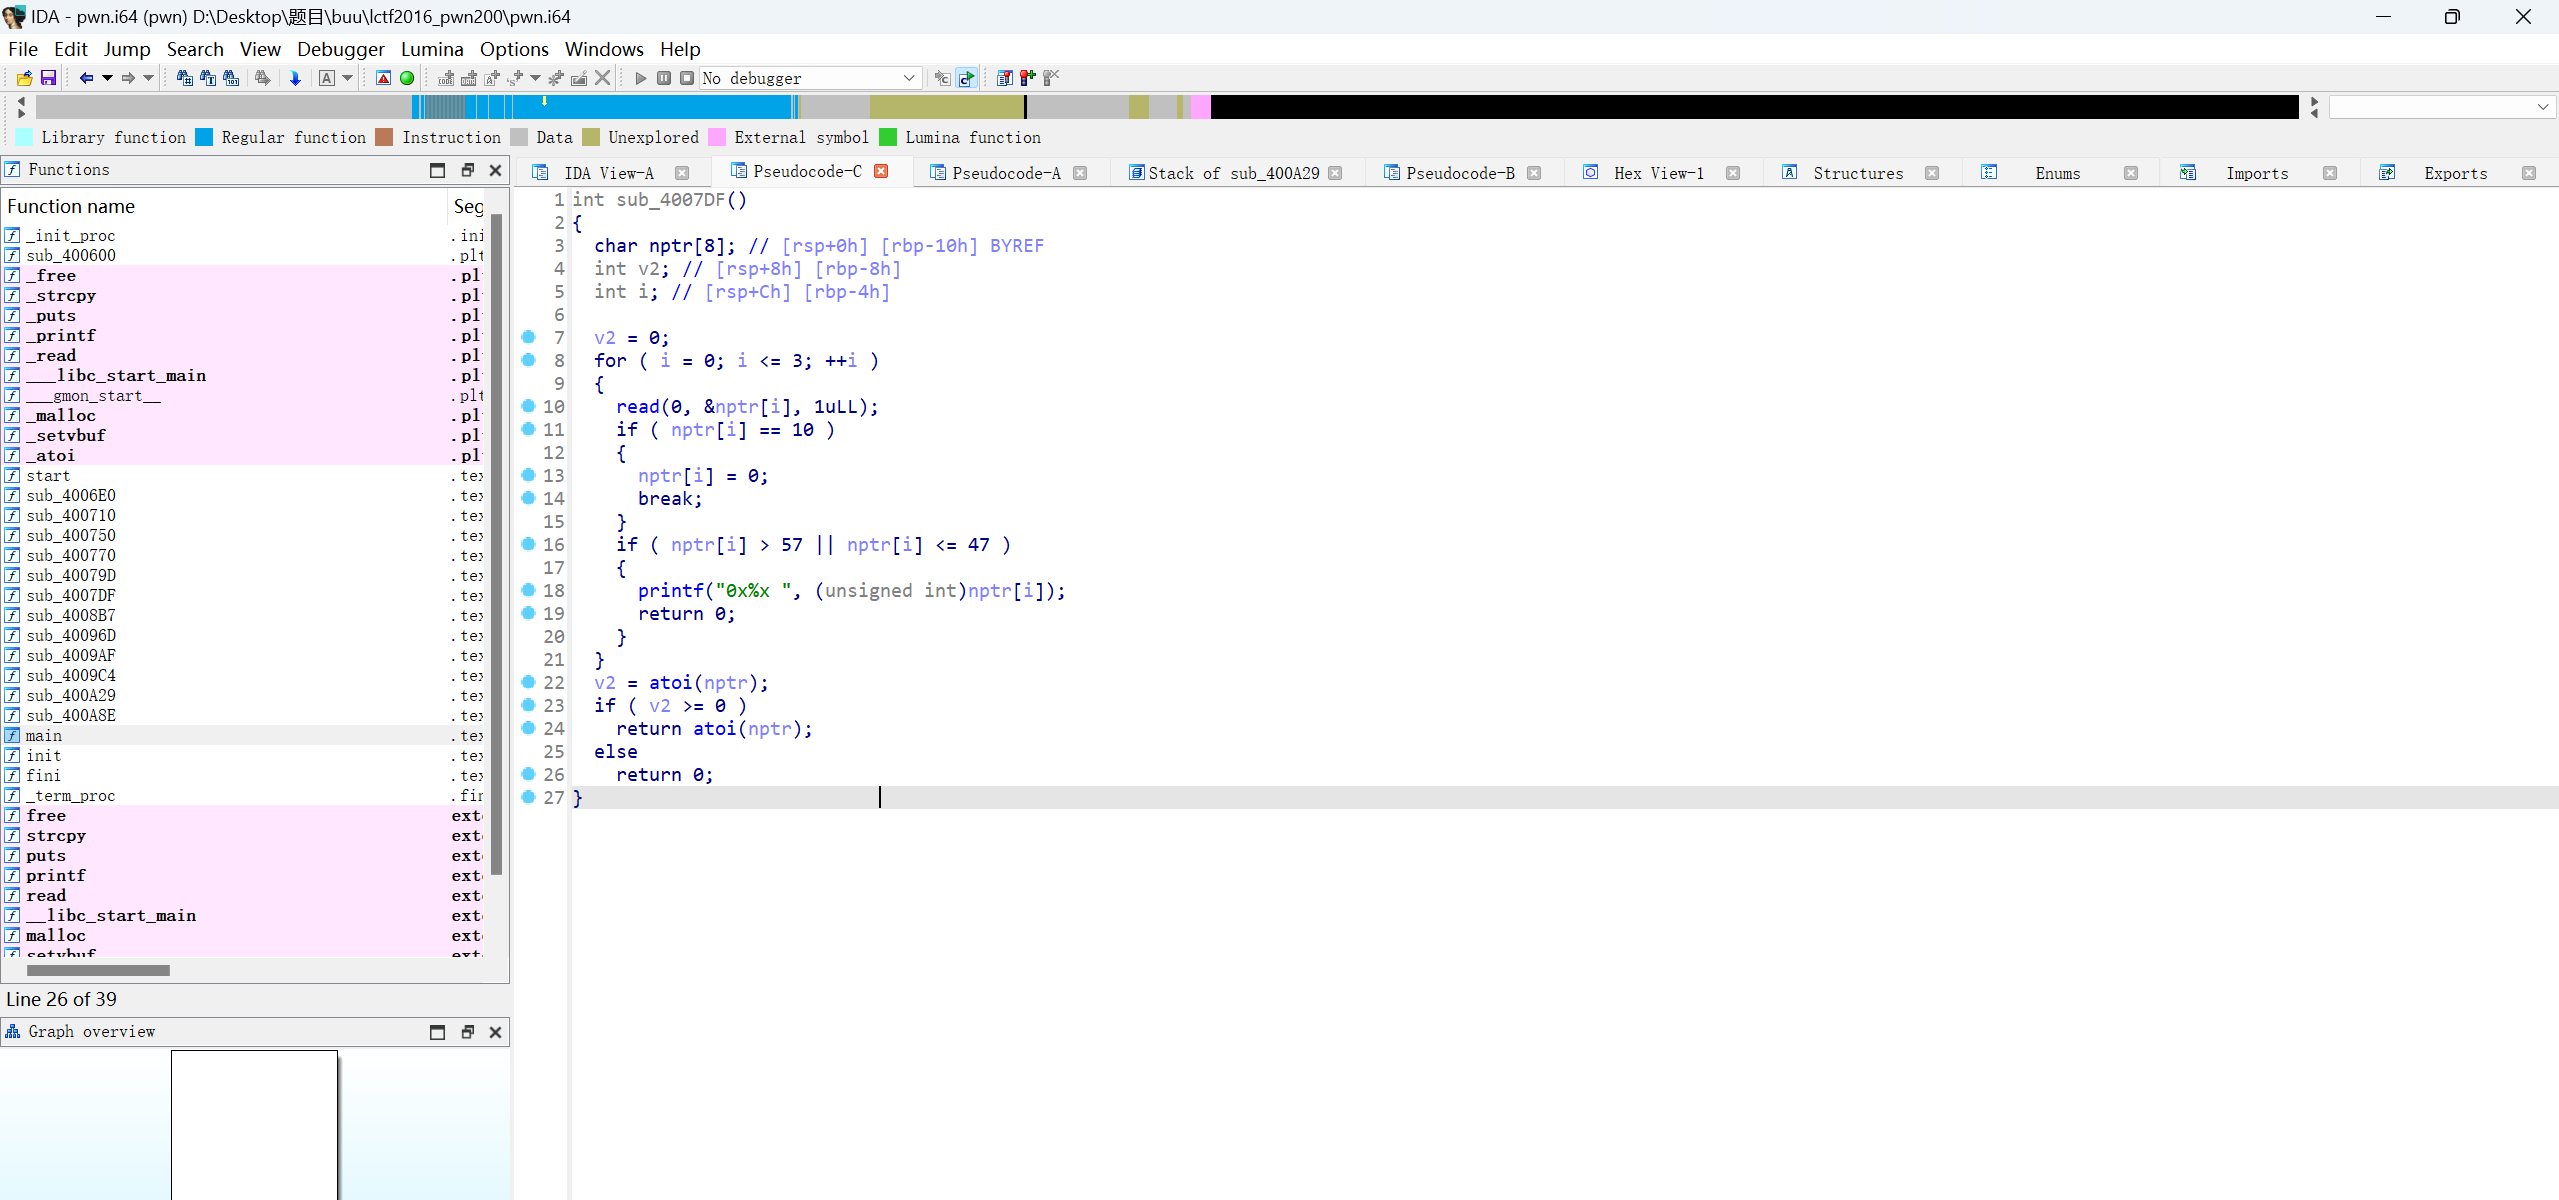This screenshot has height=1200, width=2559.
Task: Click the navigation band left scroll arrow
Action: coord(21,101)
